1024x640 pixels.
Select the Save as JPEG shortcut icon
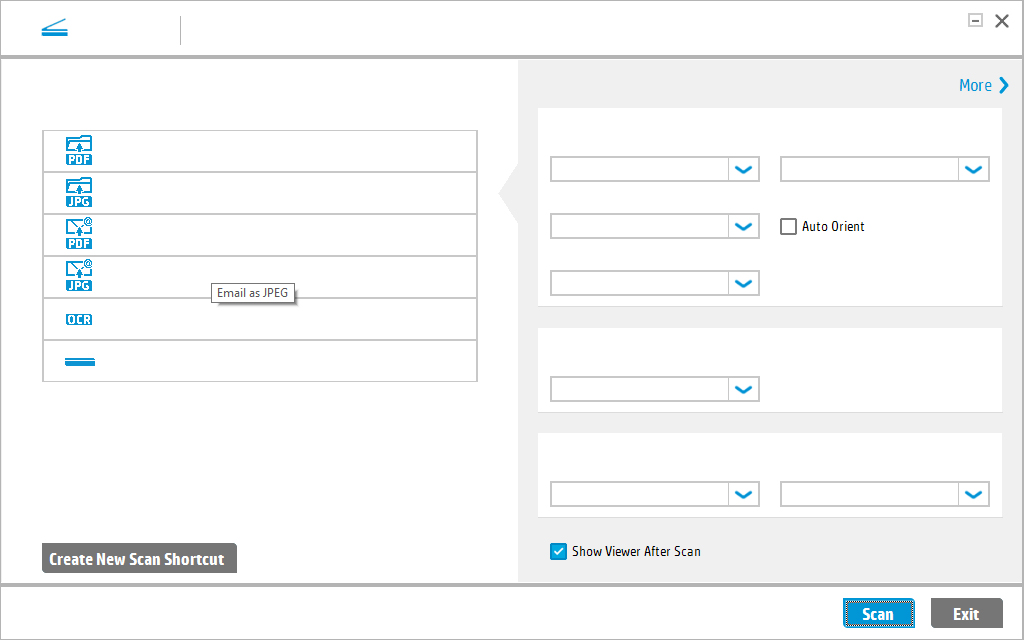pos(79,192)
